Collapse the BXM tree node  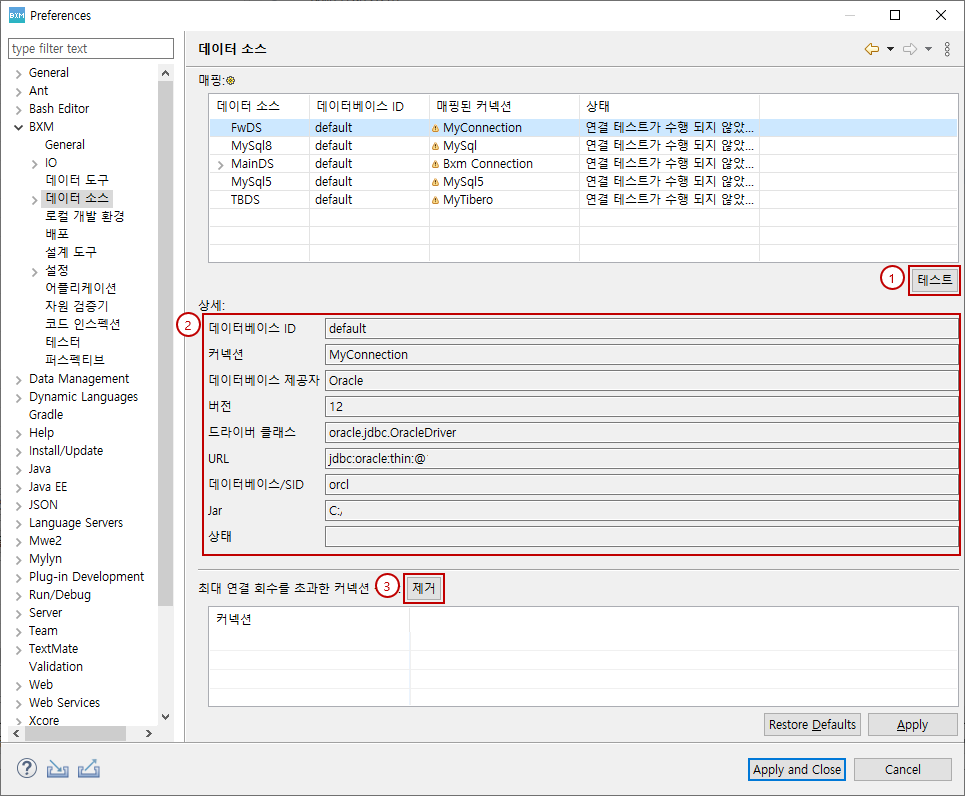click(18, 127)
